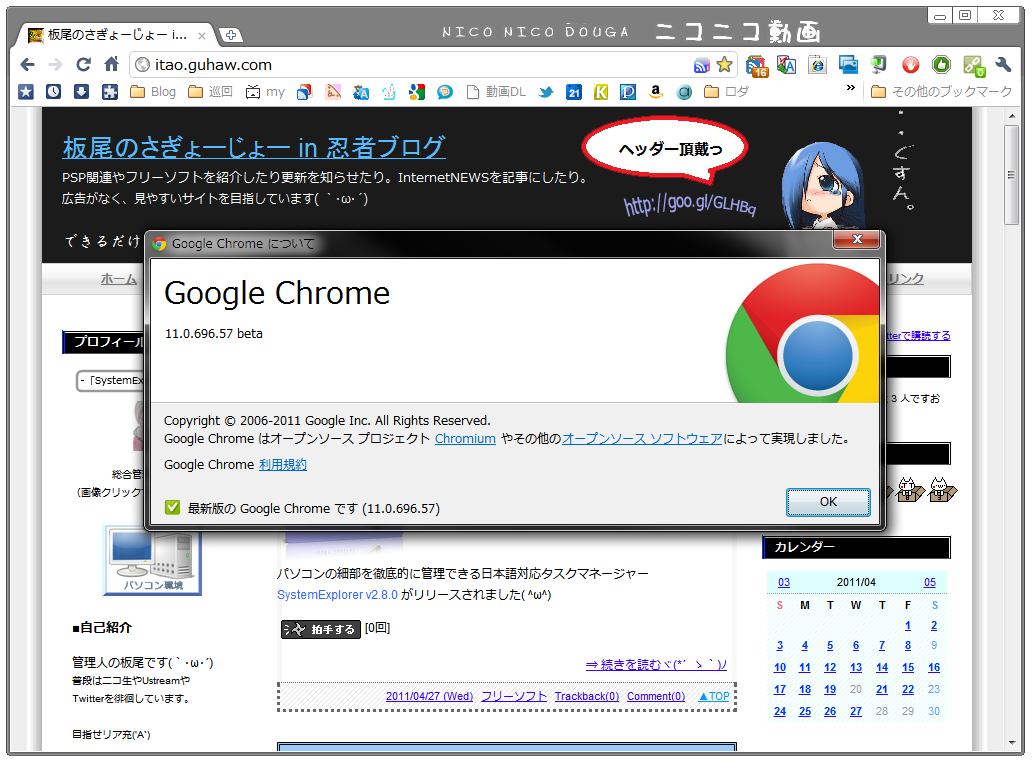Click the 拍手する button
The image size is (1033, 764).
point(320,630)
